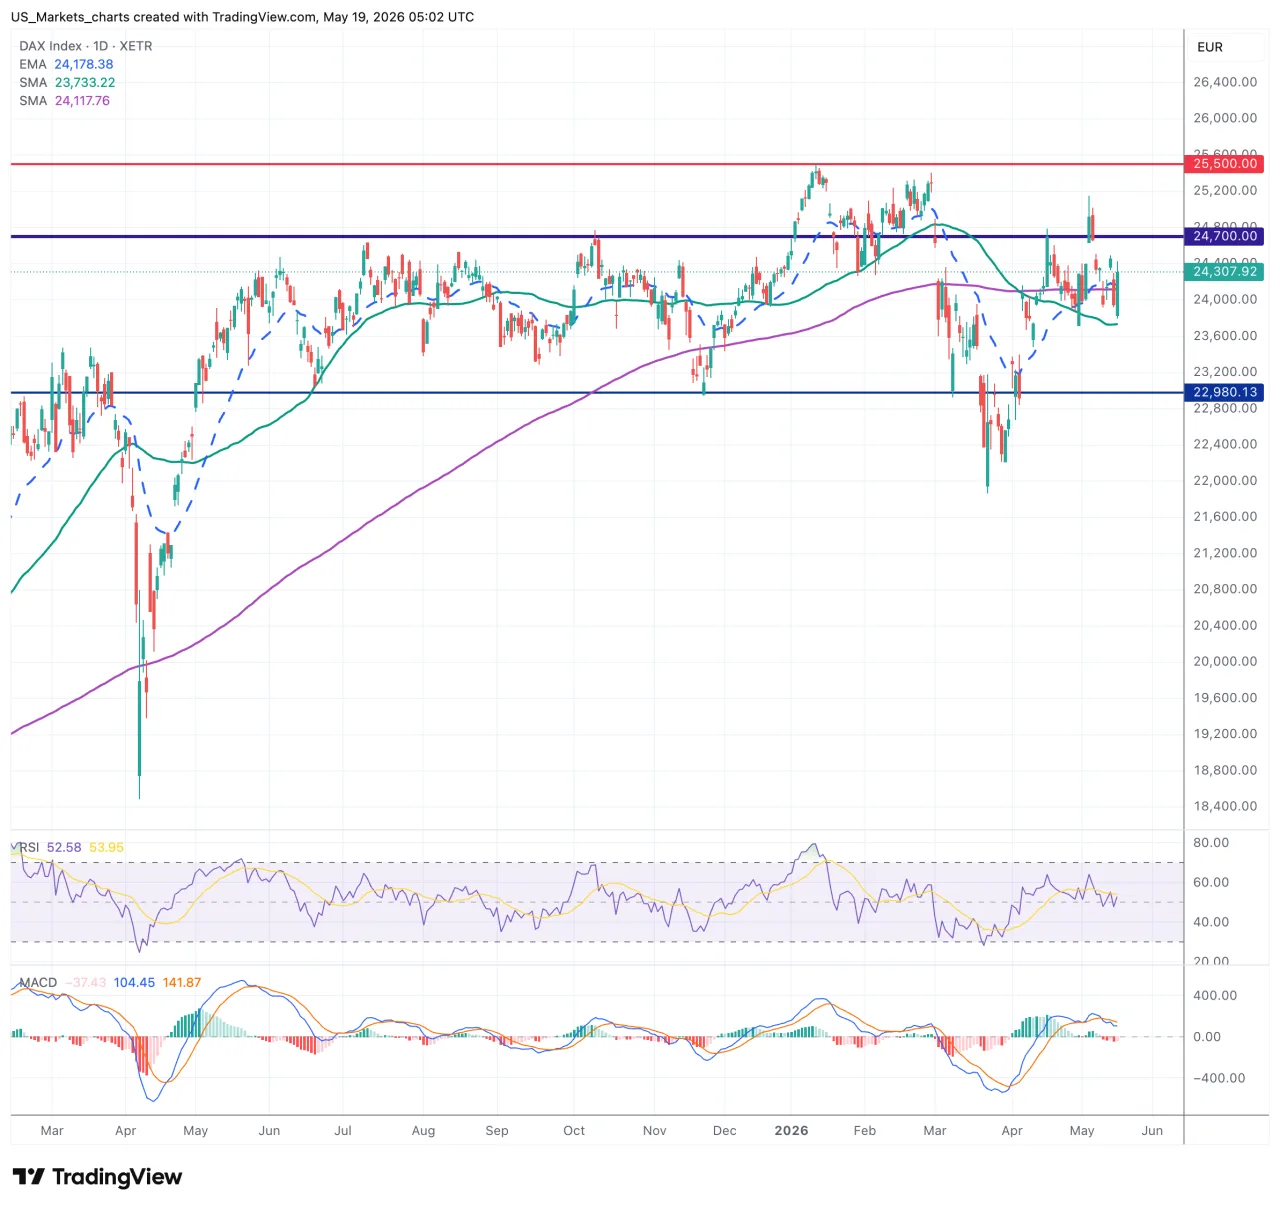
Task: Click the 24,700.00 price level label
Action: (x=1224, y=236)
